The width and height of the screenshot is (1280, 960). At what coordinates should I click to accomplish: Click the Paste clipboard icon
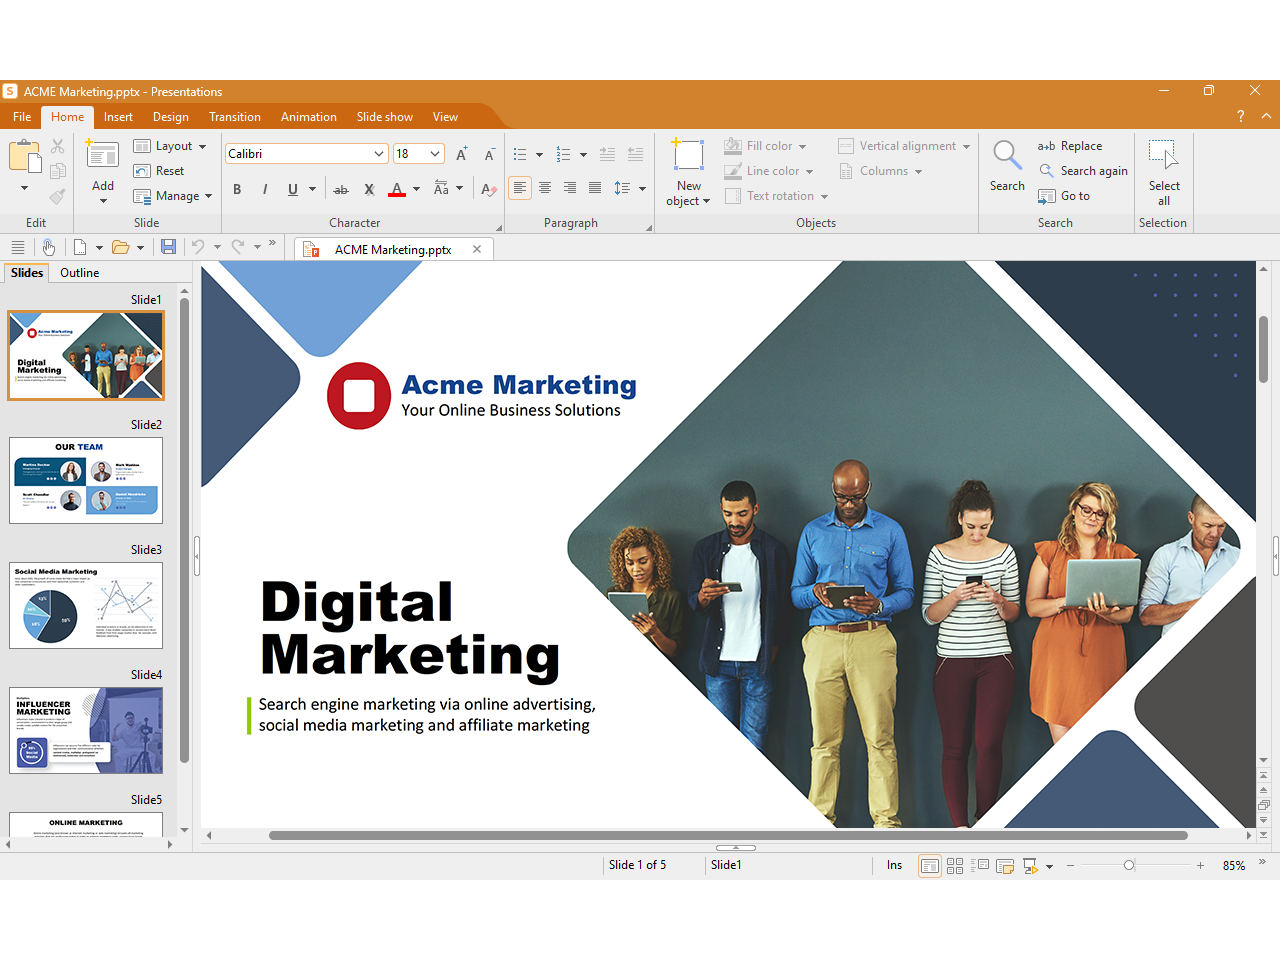24,158
